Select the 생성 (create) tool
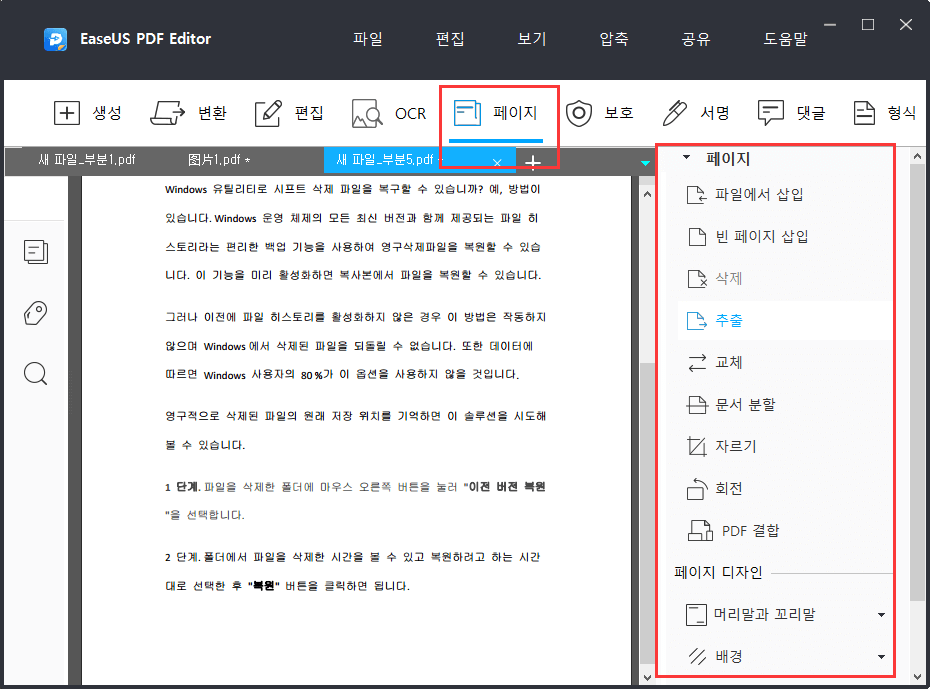 pyautogui.click(x=89, y=113)
